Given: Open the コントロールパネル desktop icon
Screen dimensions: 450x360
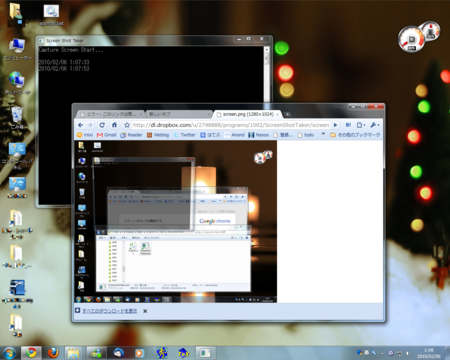Looking at the screenshot, I should point(17,156).
